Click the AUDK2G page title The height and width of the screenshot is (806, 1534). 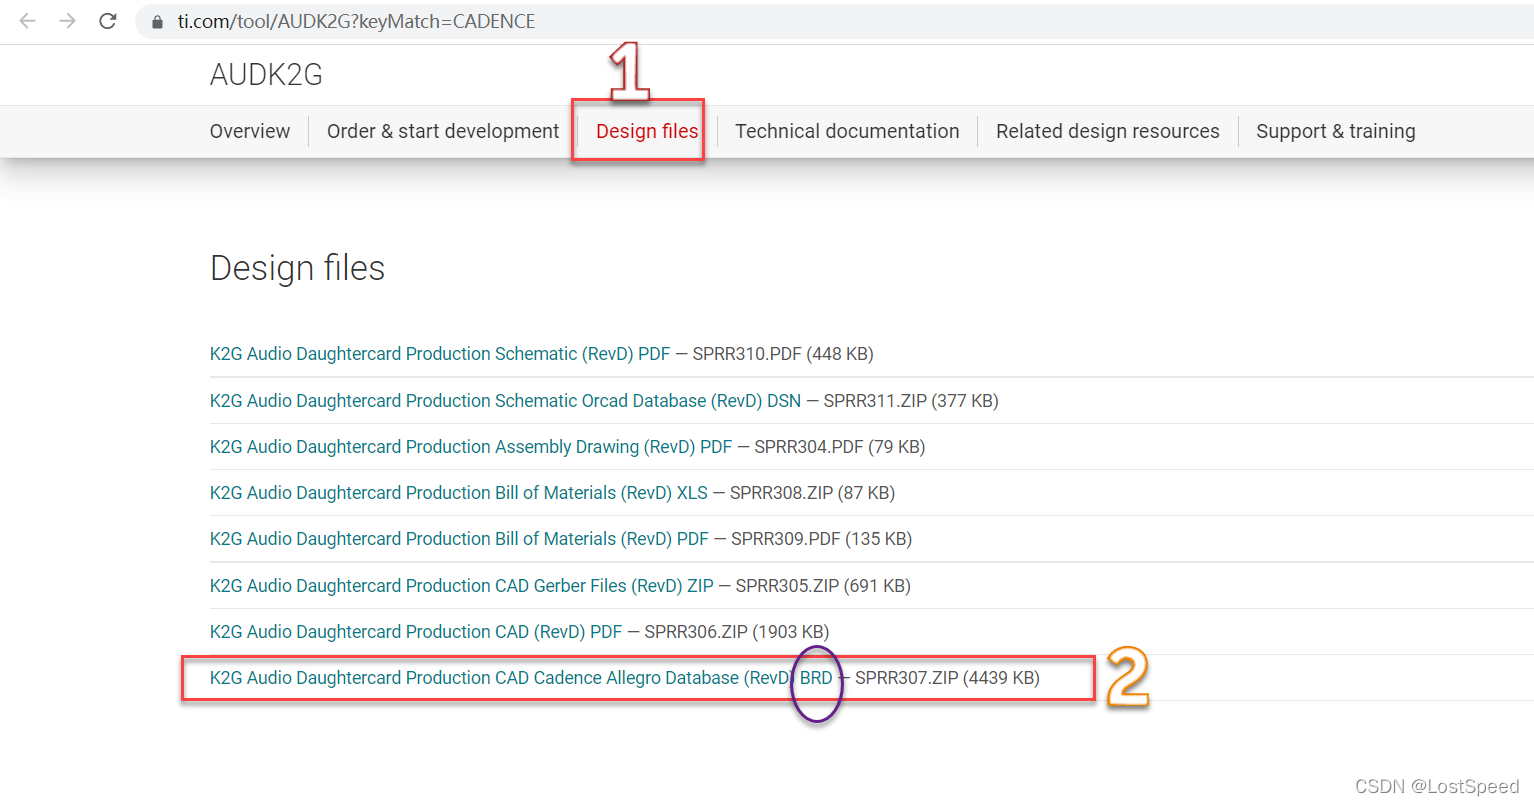coord(266,75)
